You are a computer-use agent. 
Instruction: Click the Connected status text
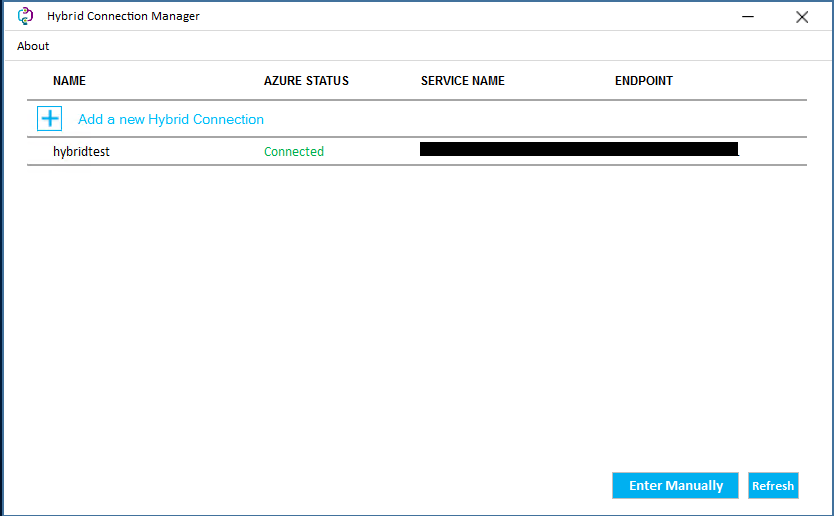(294, 152)
